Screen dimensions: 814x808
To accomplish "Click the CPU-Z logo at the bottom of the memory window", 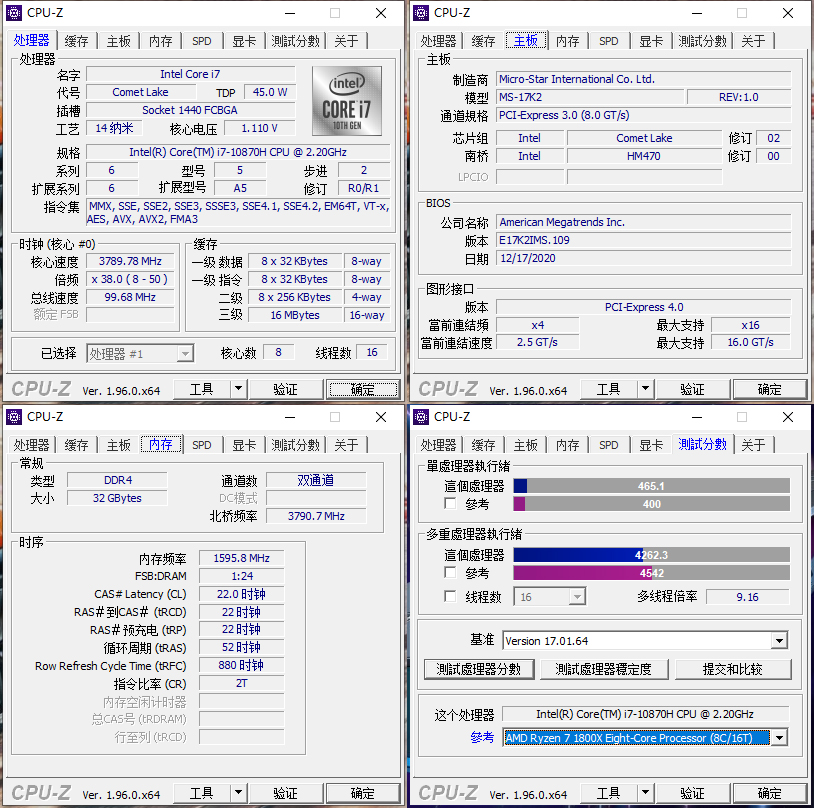I will [x=40, y=793].
